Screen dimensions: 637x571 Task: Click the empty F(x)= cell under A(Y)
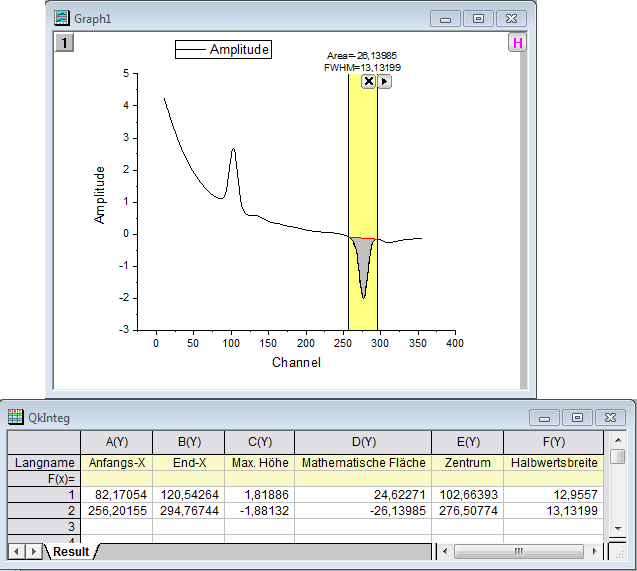117,479
